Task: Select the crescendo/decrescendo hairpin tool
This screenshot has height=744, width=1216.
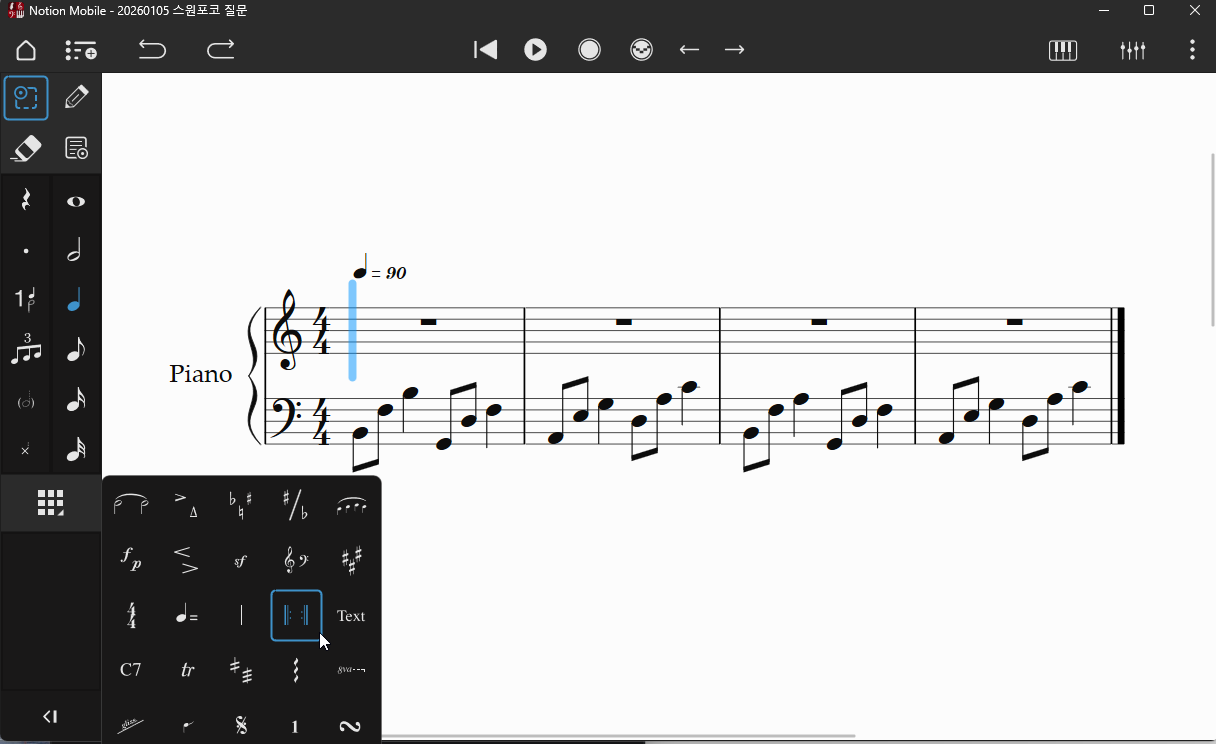Action: (186, 561)
